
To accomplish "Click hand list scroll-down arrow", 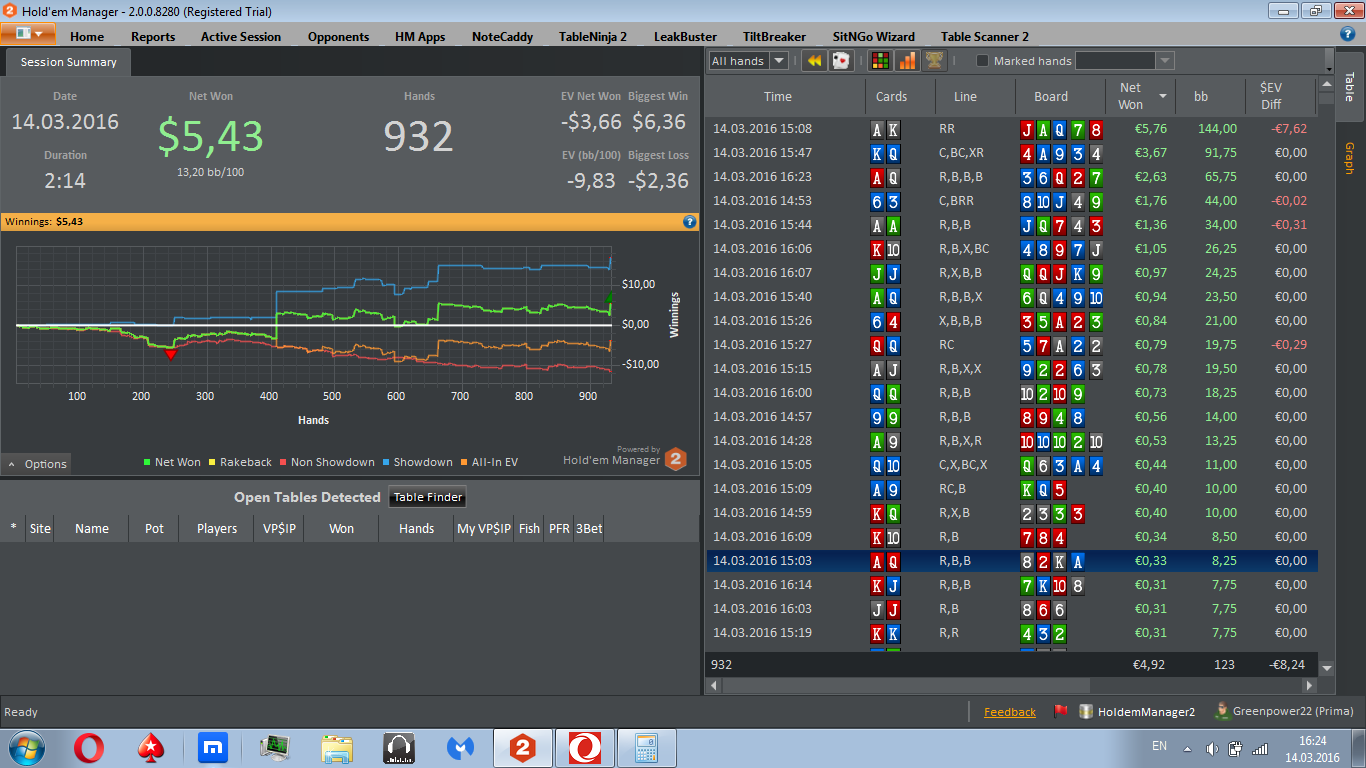I will coord(1327,667).
